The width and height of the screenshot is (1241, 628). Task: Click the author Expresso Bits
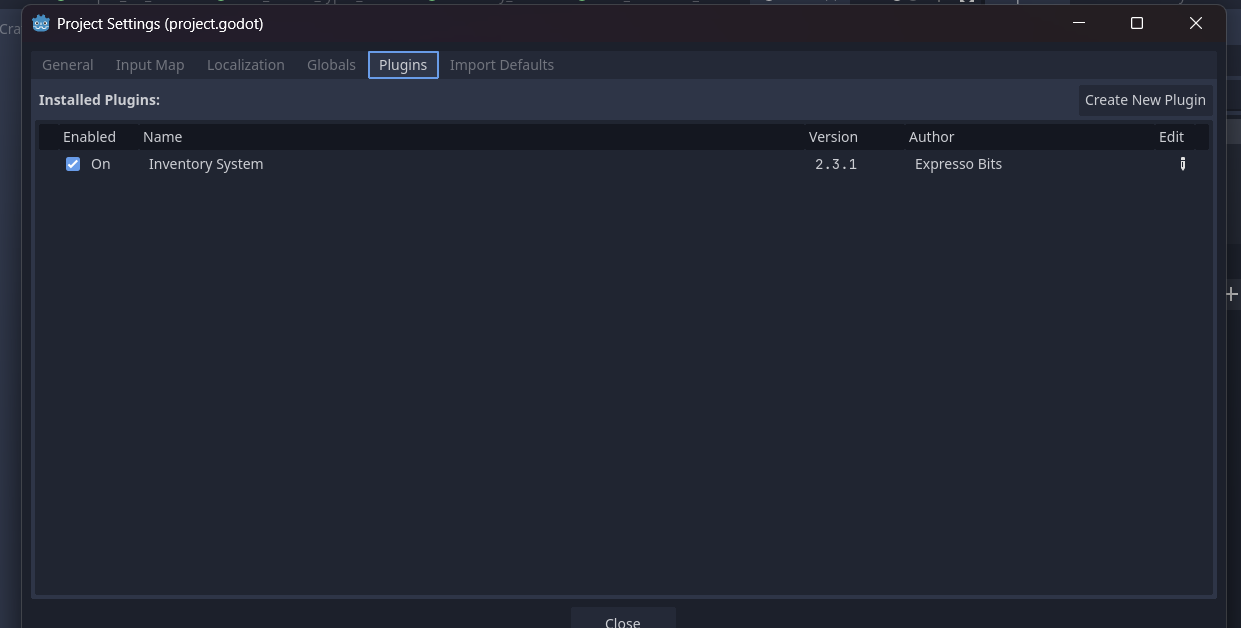(x=958, y=164)
